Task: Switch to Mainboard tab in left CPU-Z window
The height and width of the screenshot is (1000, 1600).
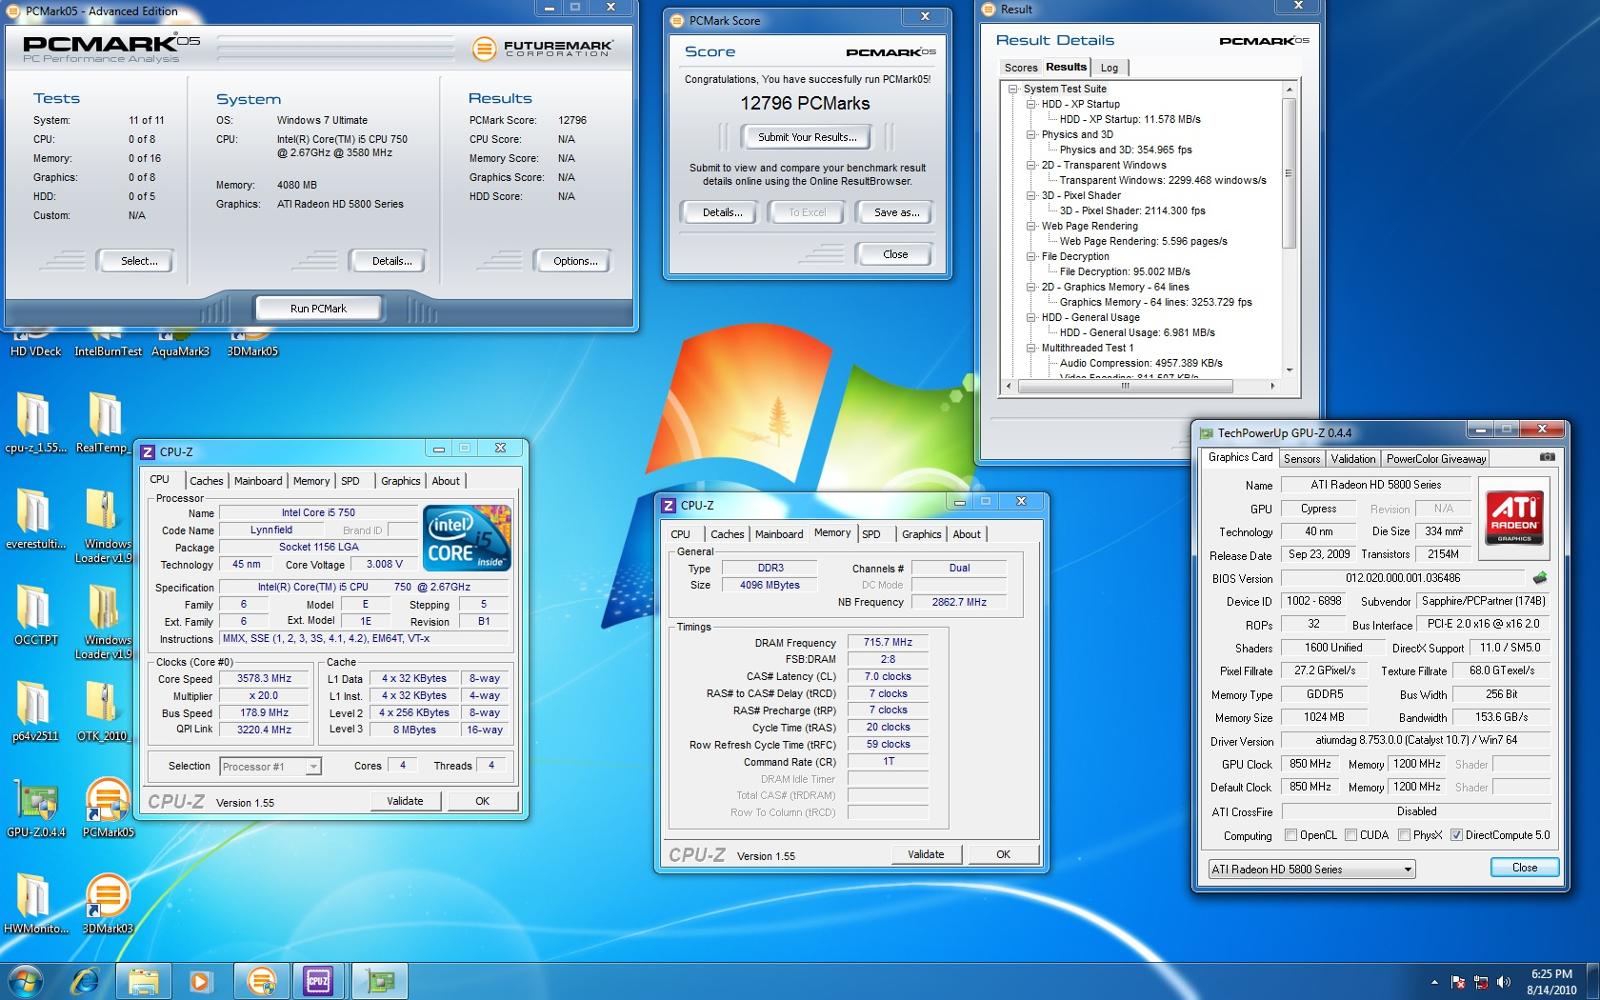Action: [258, 481]
